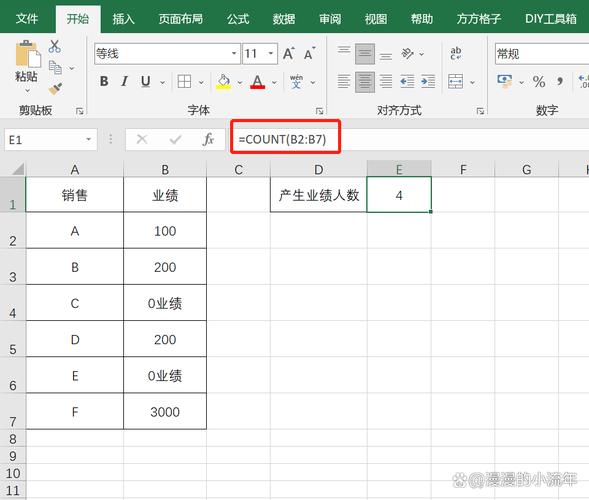Open the font size 11 dropdown

pyautogui.click(x=270, y=54)
